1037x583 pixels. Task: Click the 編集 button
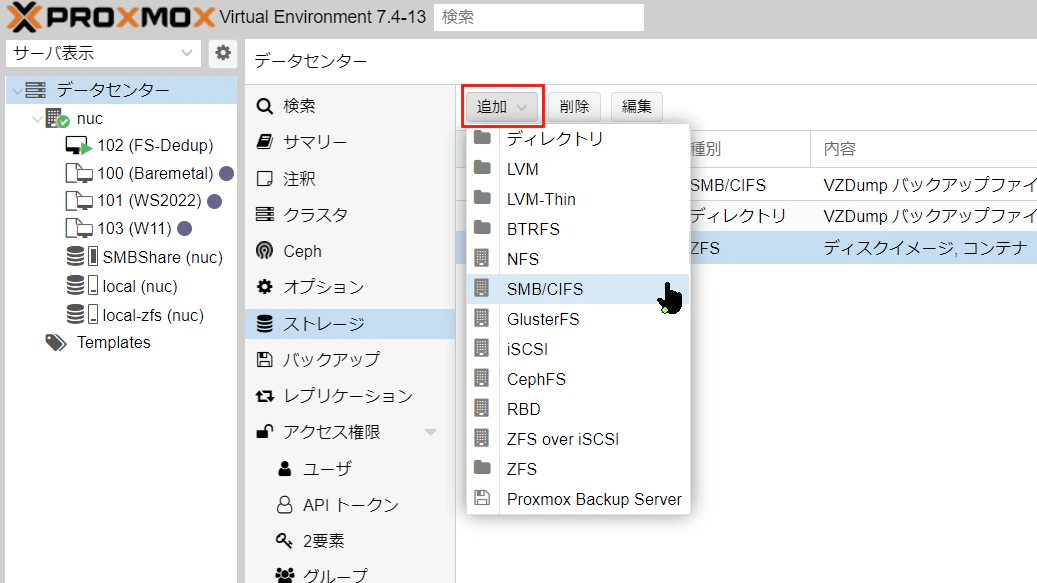pyautogui.click(x=636, y=106)
